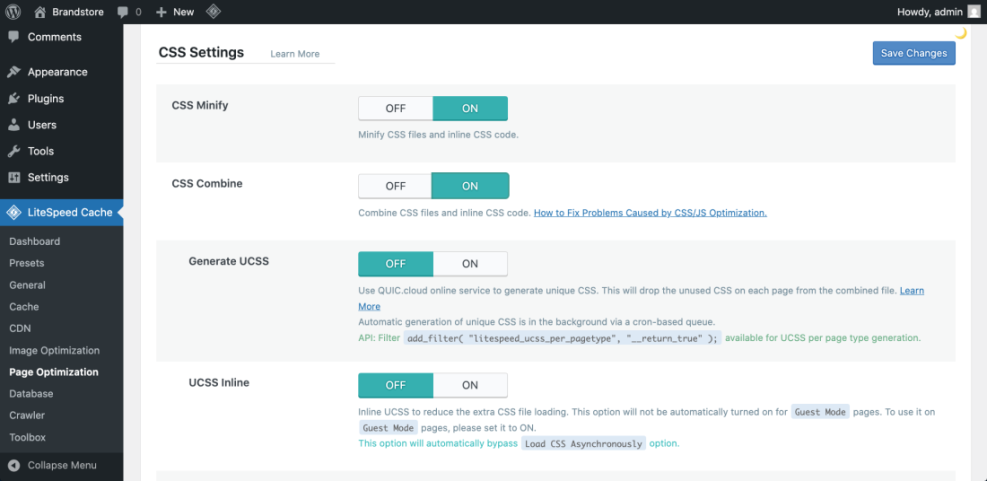Viewport: 987px width, 481px height.
Task: Click the Tools wrench icon
Action: click(x=14, y=151)
